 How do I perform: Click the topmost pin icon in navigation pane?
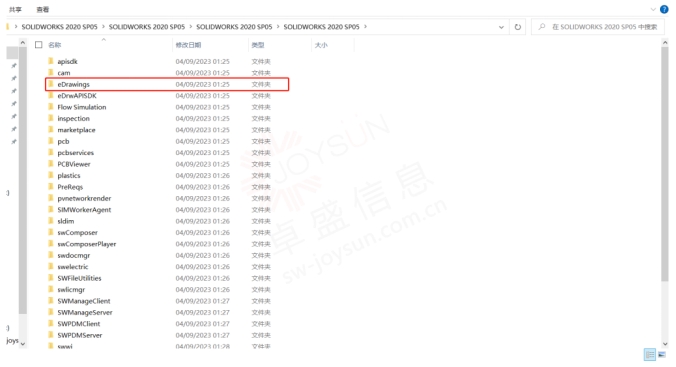tap(14, 66)
